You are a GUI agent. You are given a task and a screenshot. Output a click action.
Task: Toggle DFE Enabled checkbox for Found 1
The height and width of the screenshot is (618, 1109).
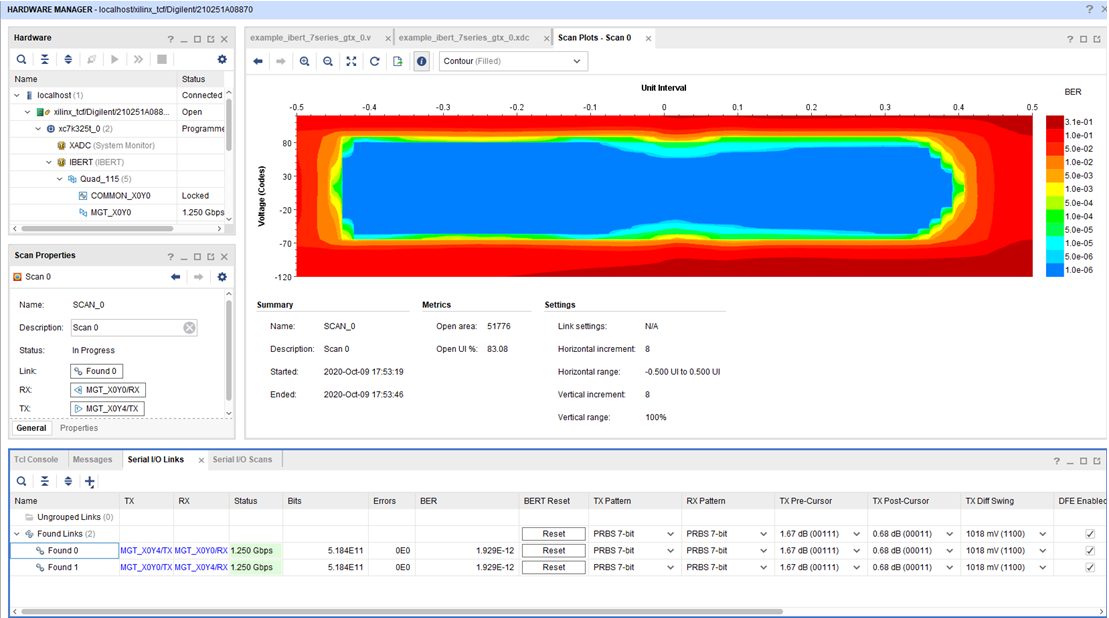pyautogui.click(x=1090, y=567)
